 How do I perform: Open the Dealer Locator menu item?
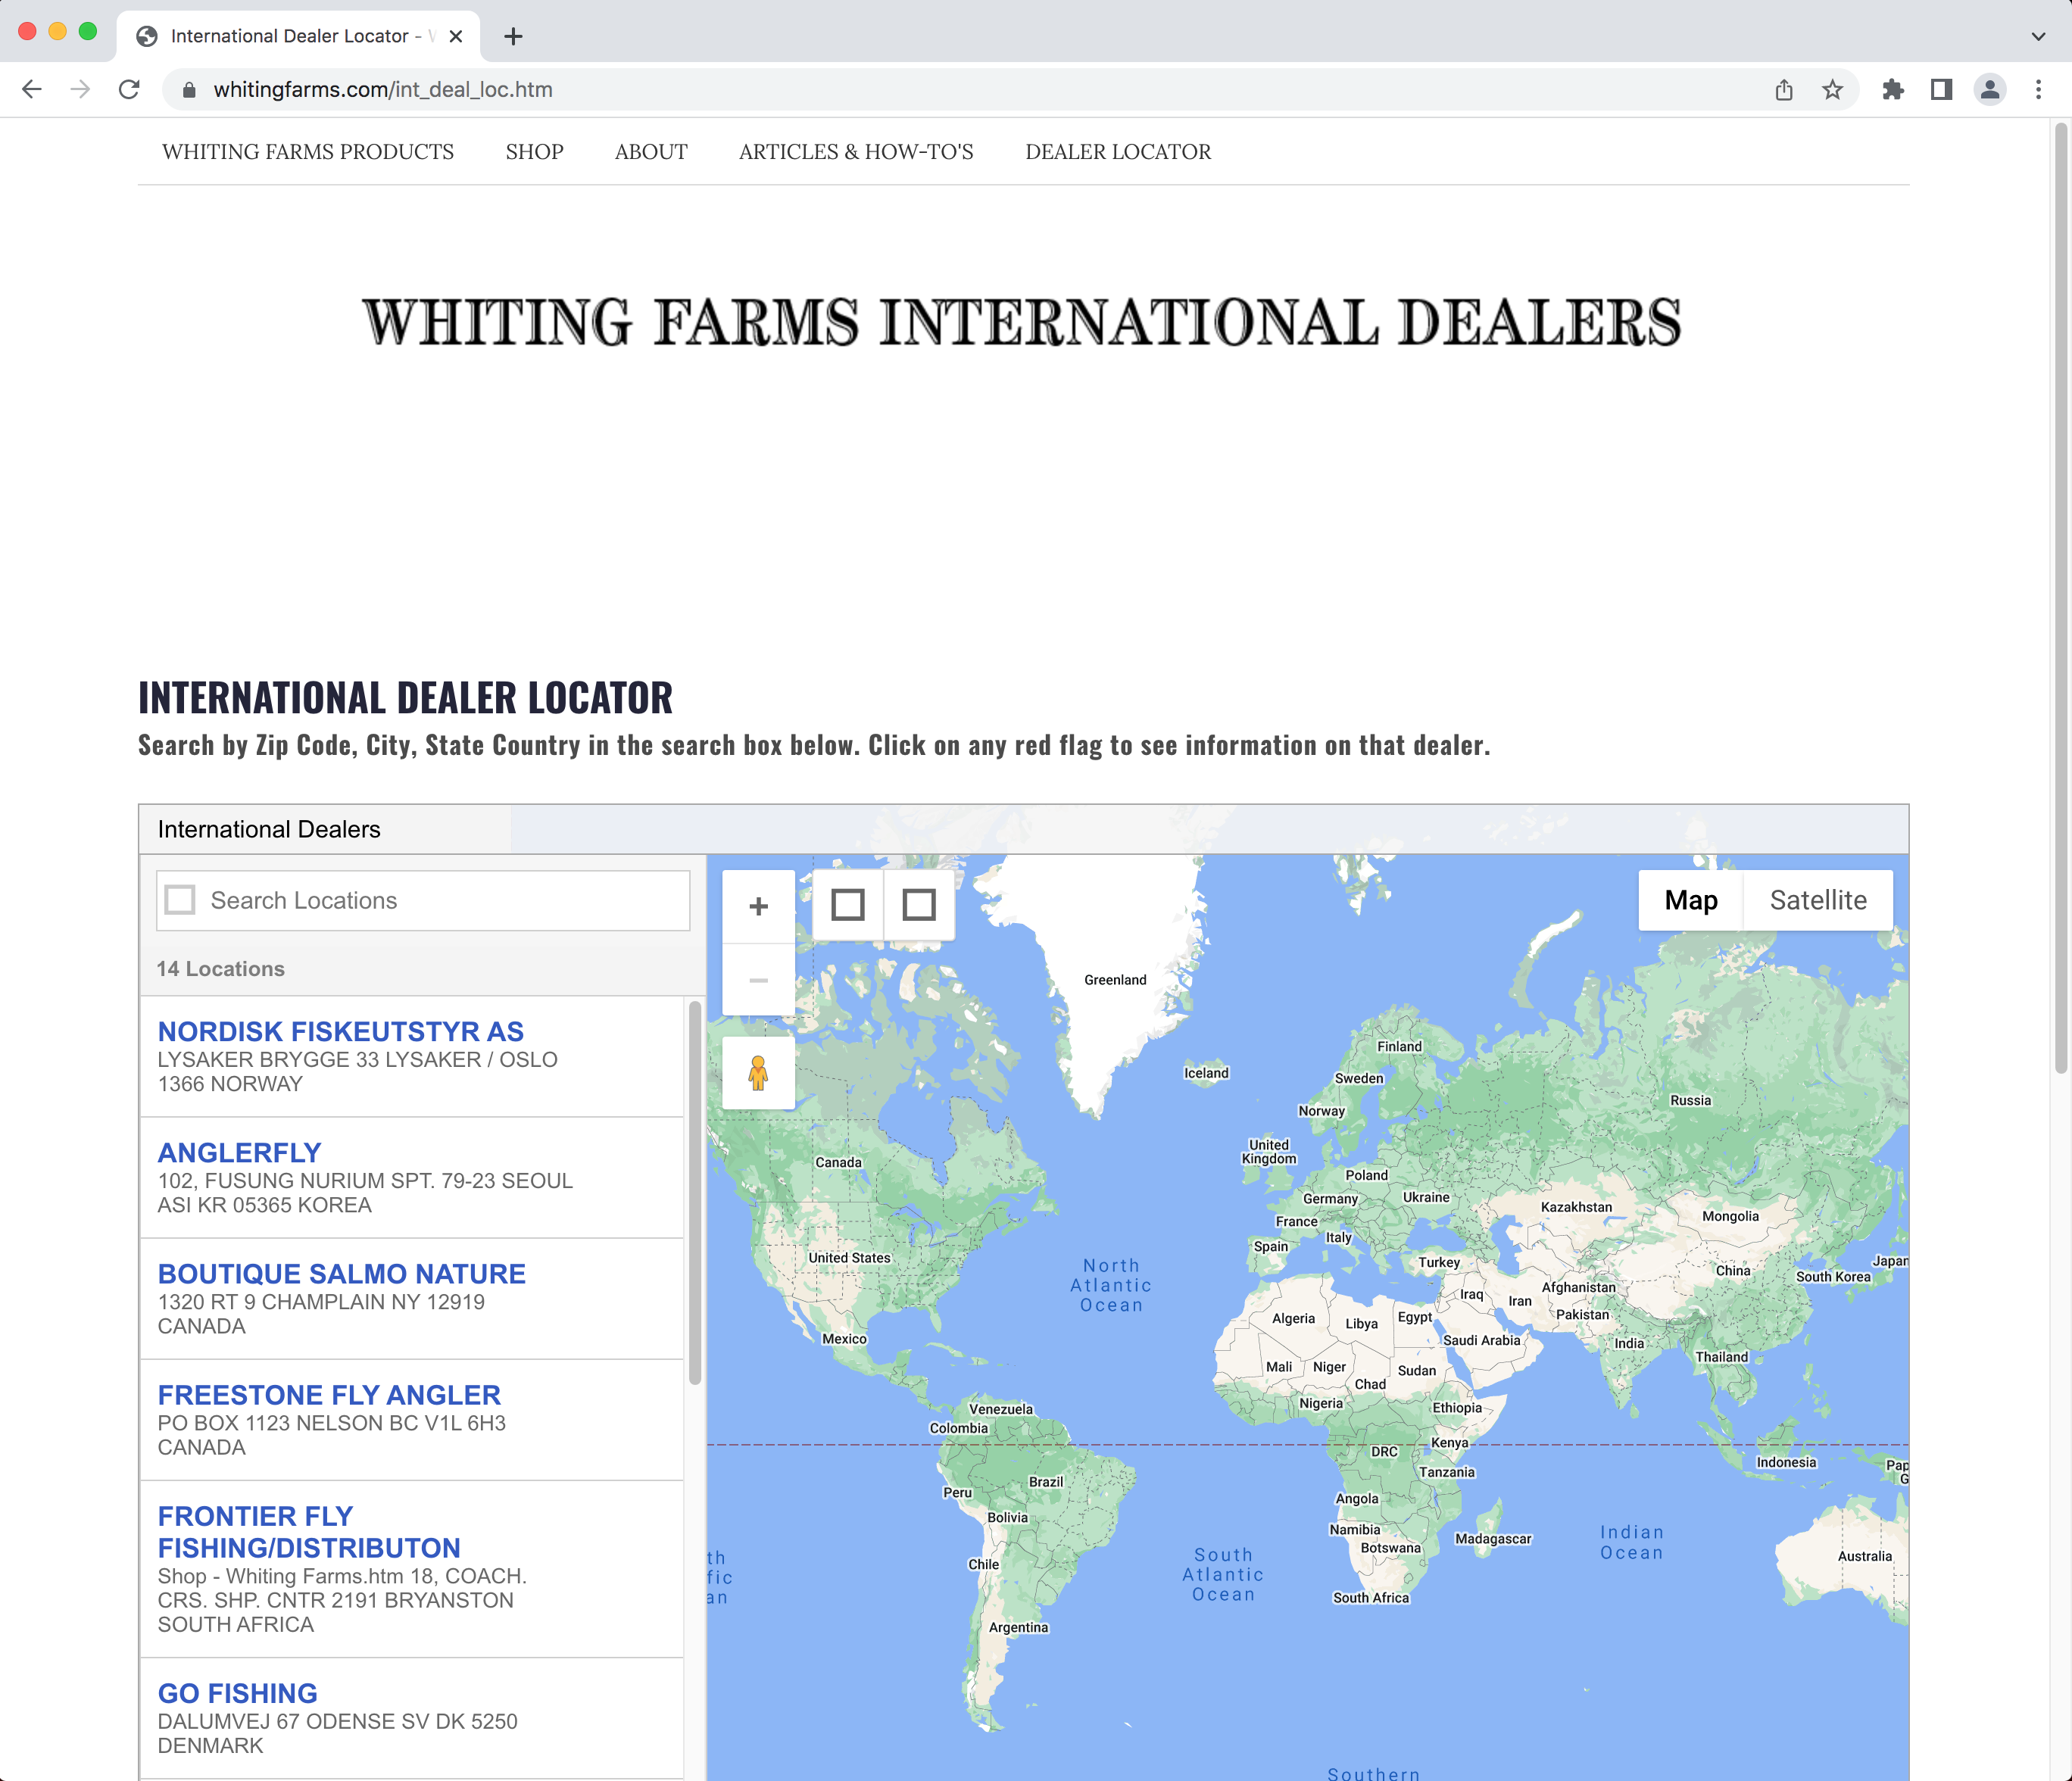click(x=1118, y=152)
